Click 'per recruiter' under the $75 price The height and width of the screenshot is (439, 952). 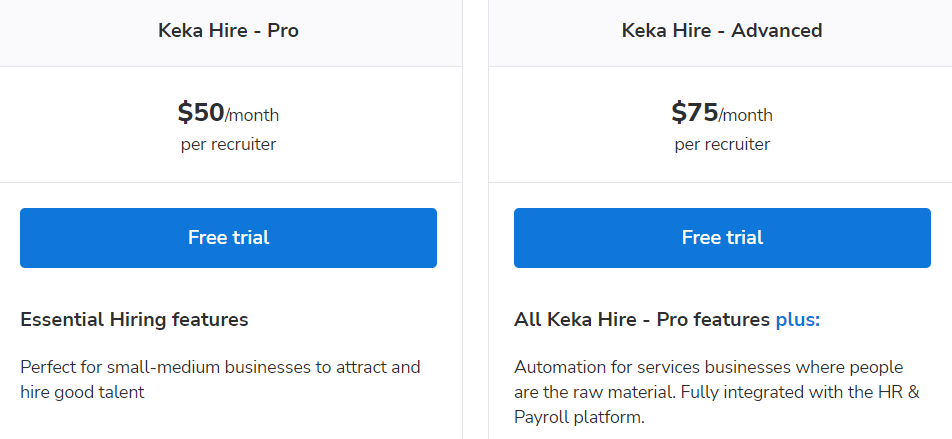coord(722,145)
